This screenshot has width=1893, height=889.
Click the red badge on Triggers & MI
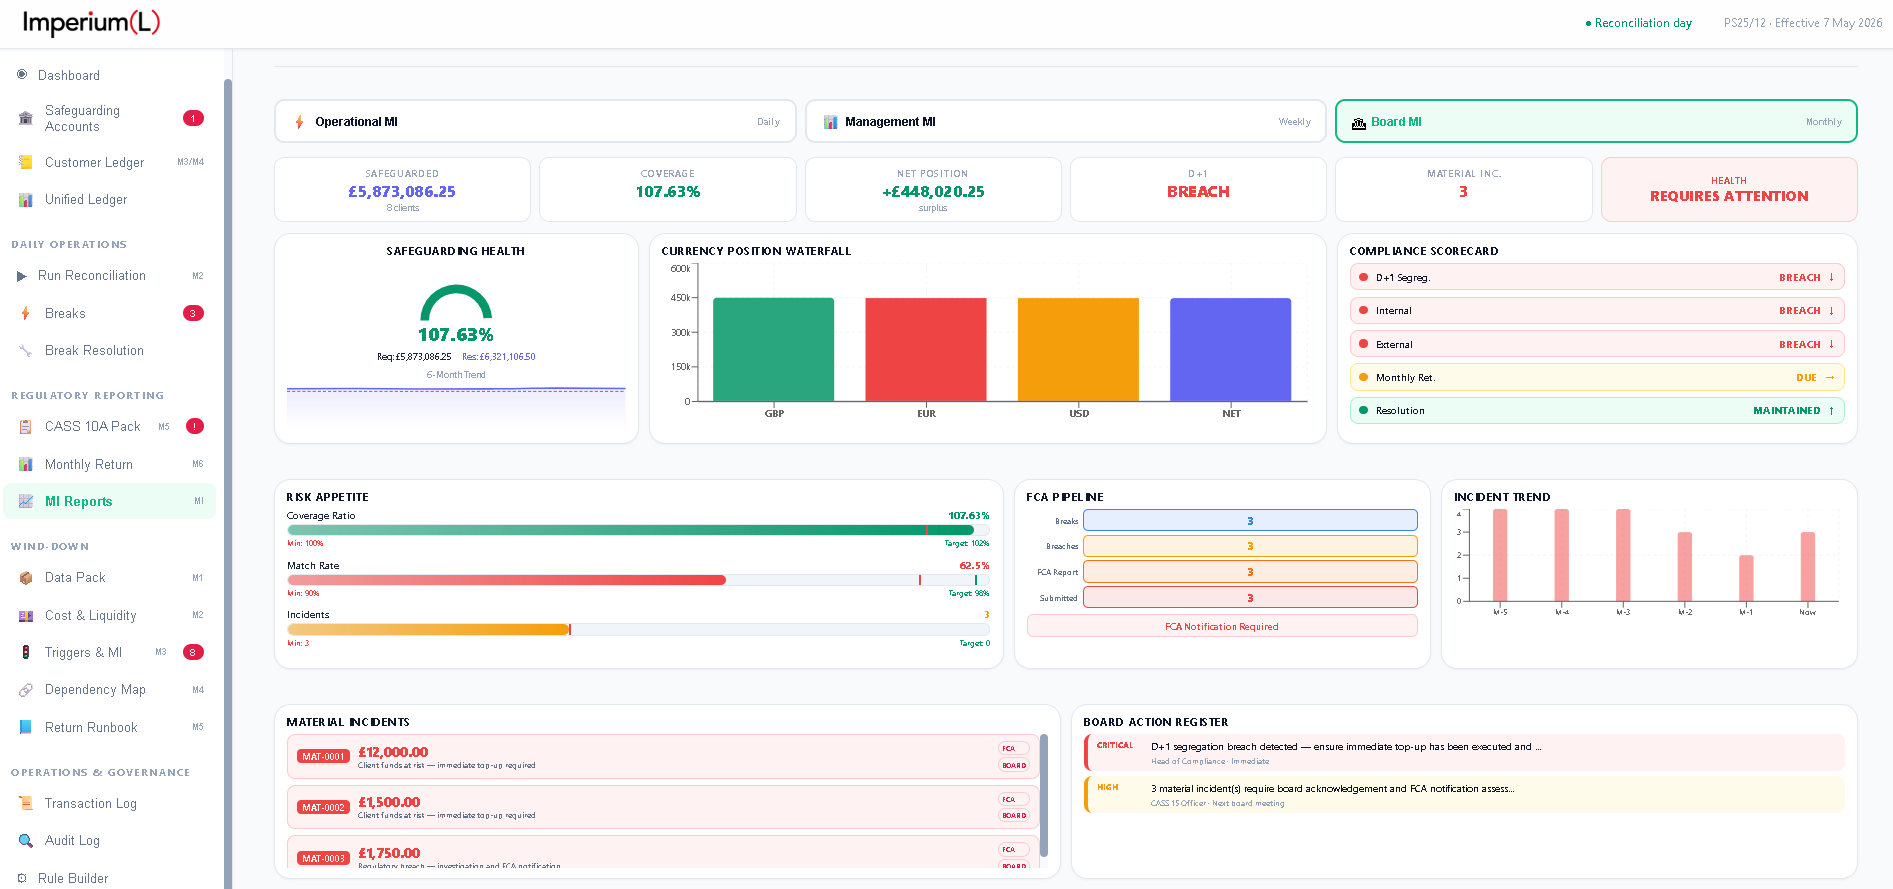tap(193, 652)
